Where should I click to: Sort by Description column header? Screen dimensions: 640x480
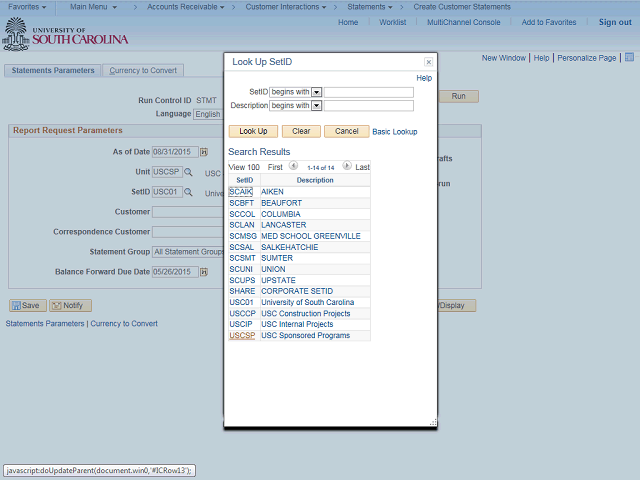[315, 180]
